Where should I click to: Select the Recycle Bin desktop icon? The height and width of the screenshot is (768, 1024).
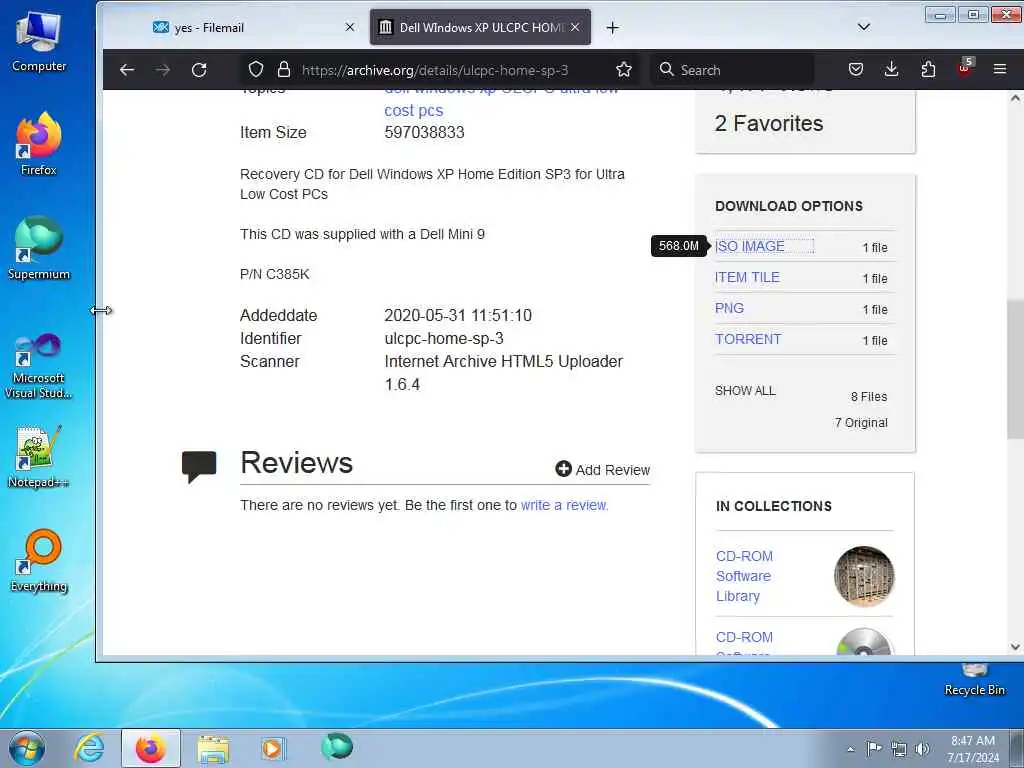coord(974,680)
